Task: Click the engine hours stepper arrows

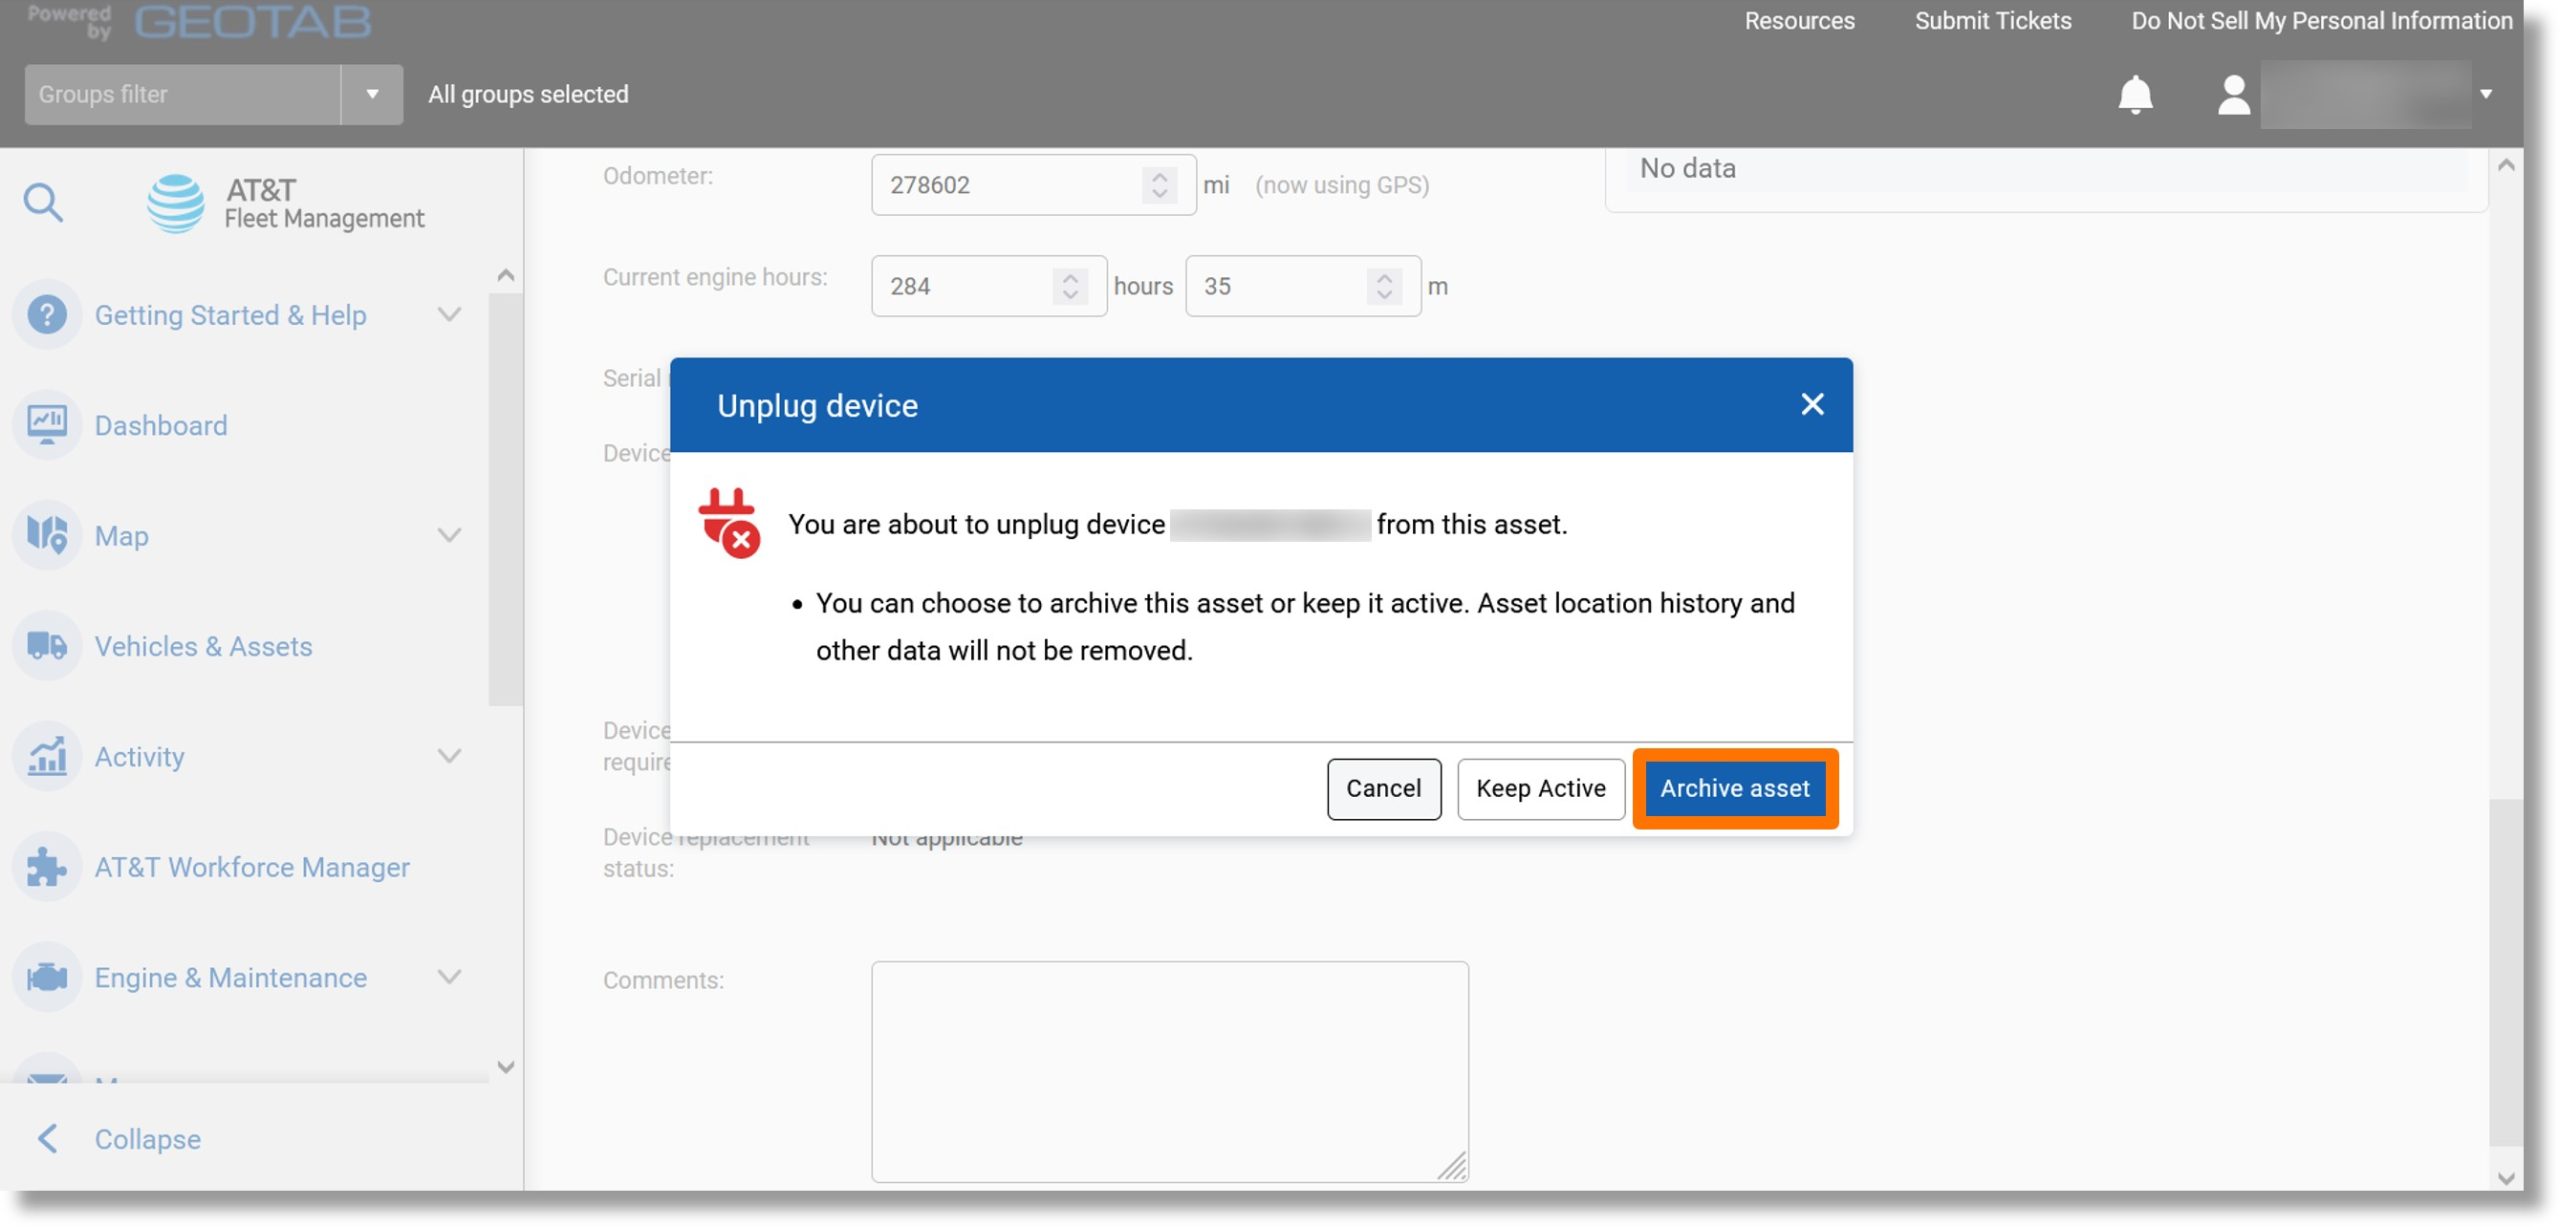Action: point(1070,286)
